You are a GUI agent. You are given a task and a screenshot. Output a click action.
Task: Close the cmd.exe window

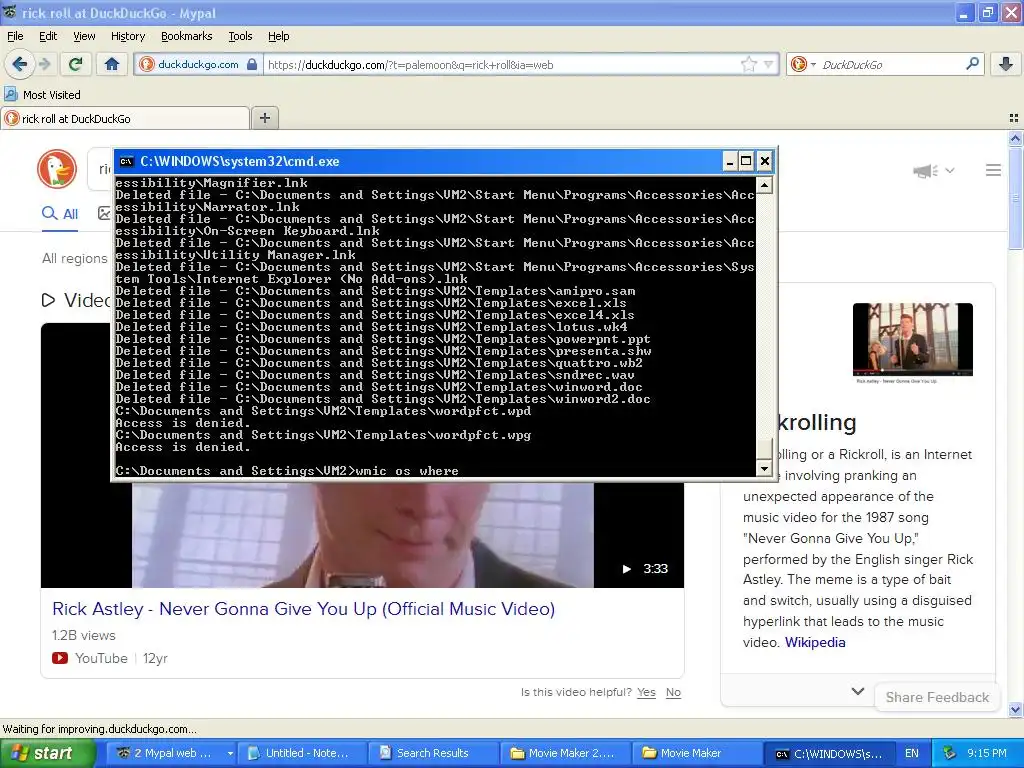(765, 161)
